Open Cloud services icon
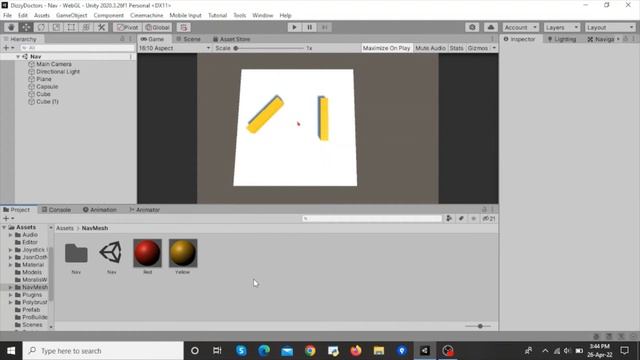This screenshot has height=360, width=640. pos(491,27)
